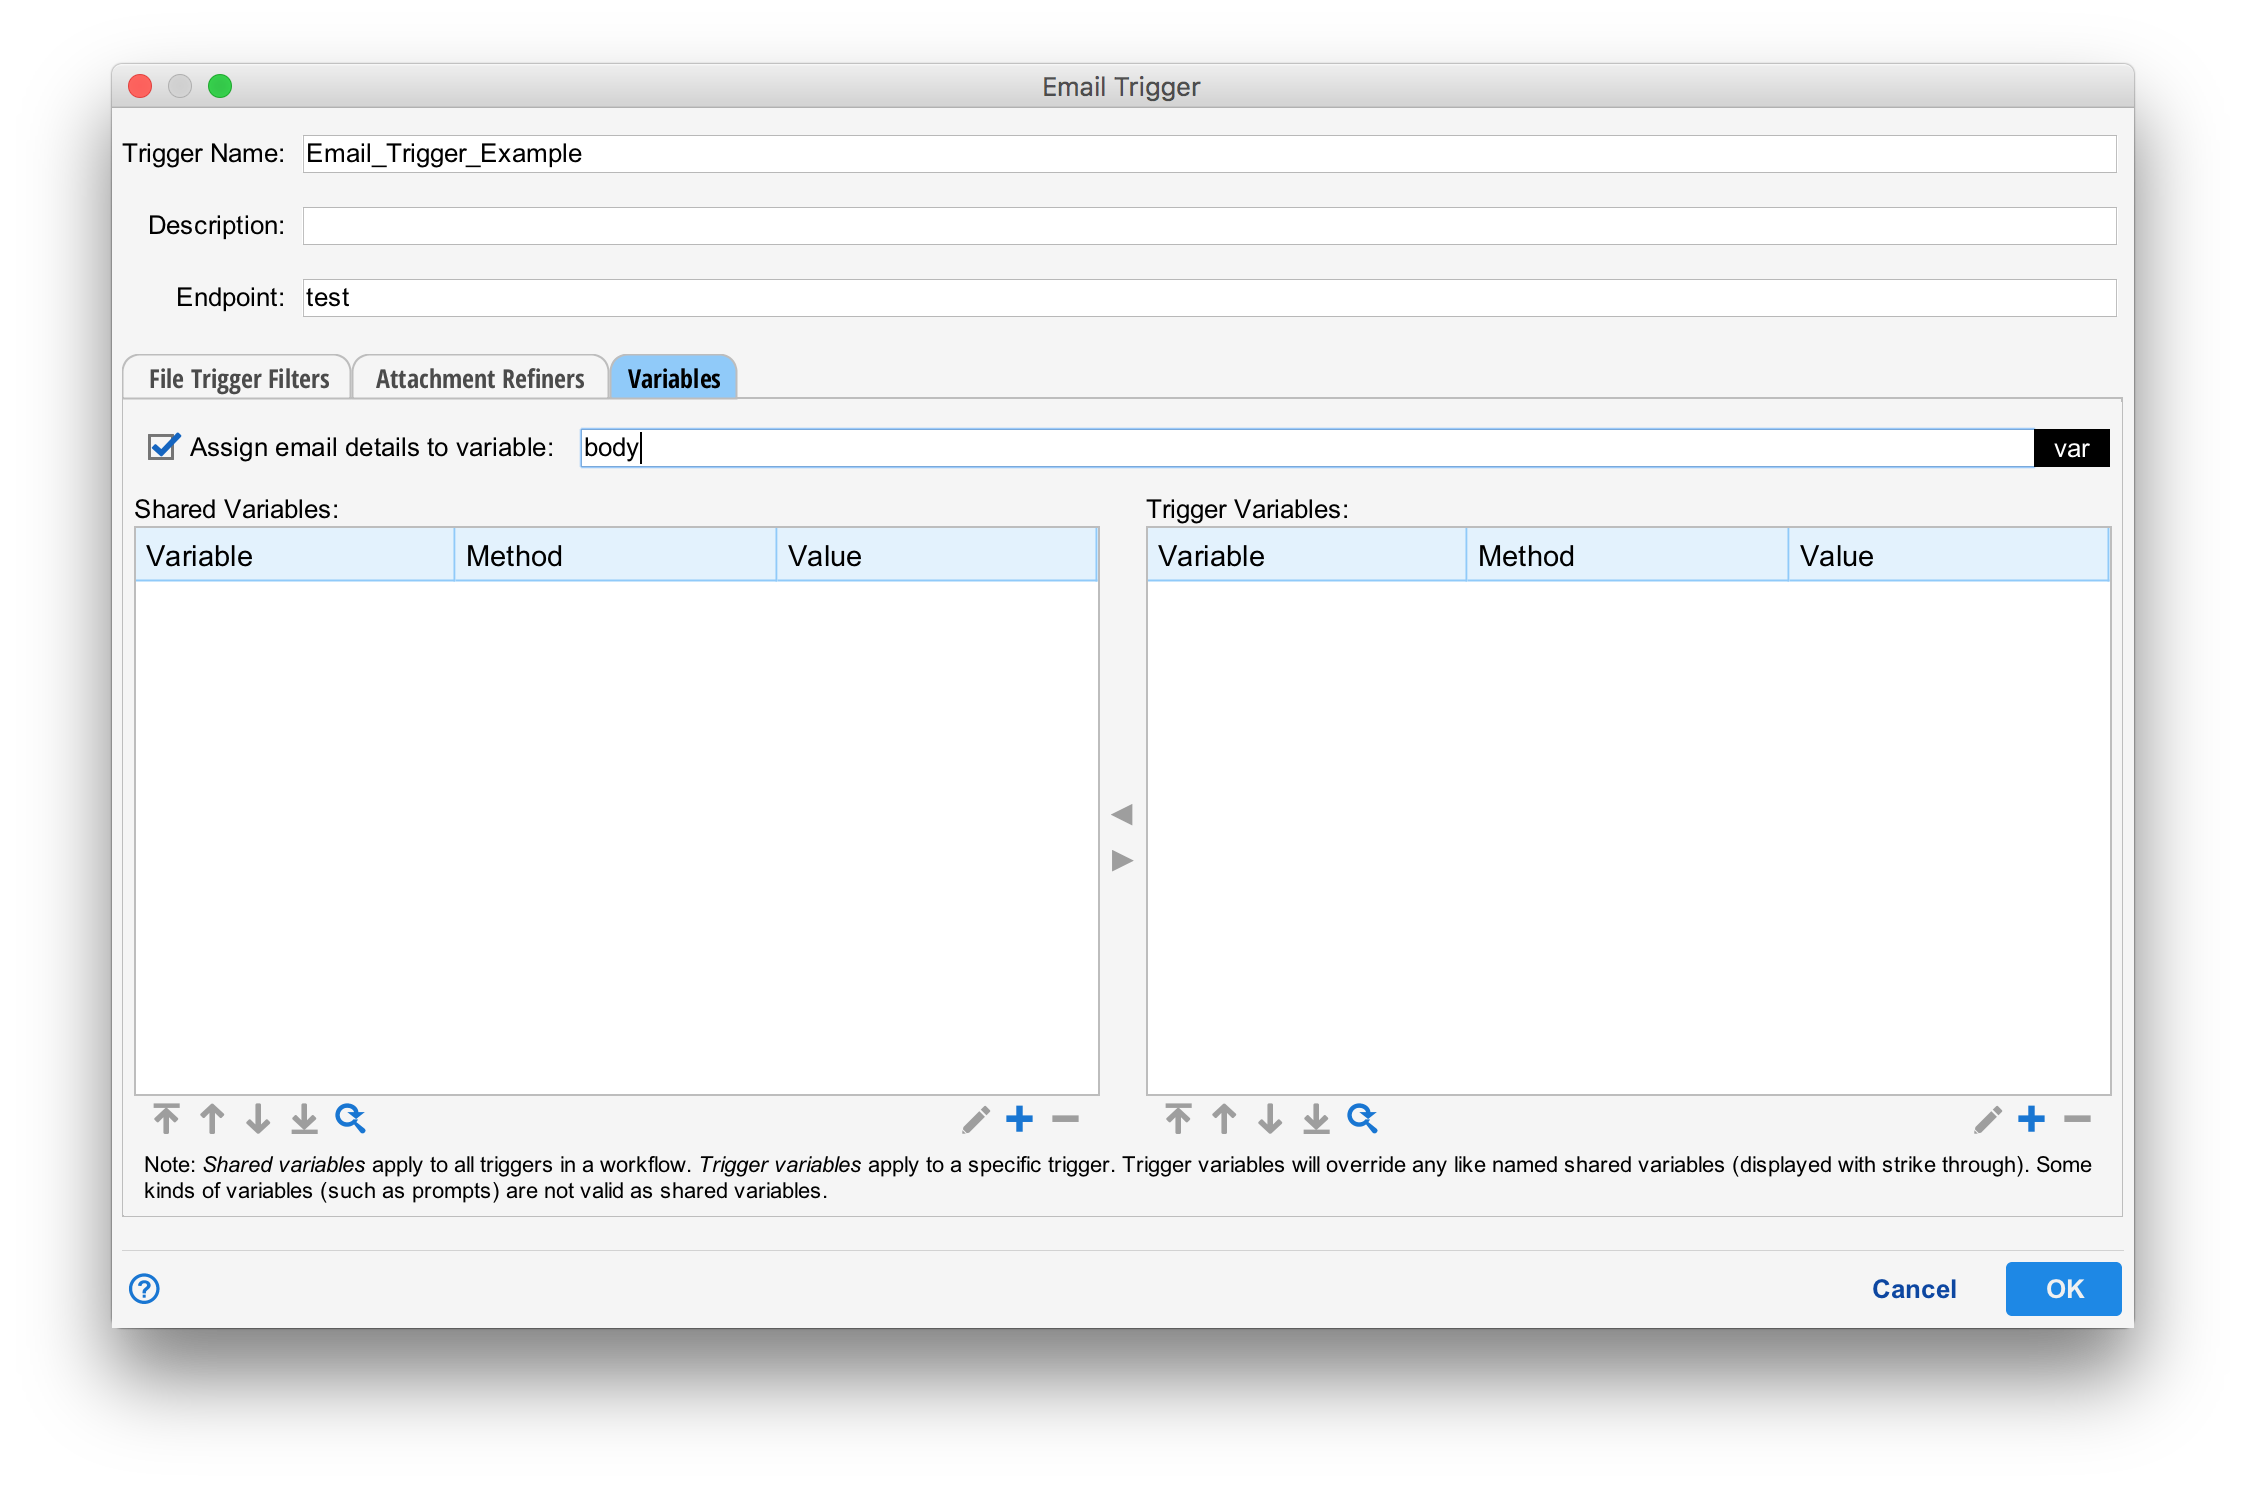This screenshot has height=1488, width=2246.
Task: Remove selected trigger variable with minus
Action: pos(2077,1118)
